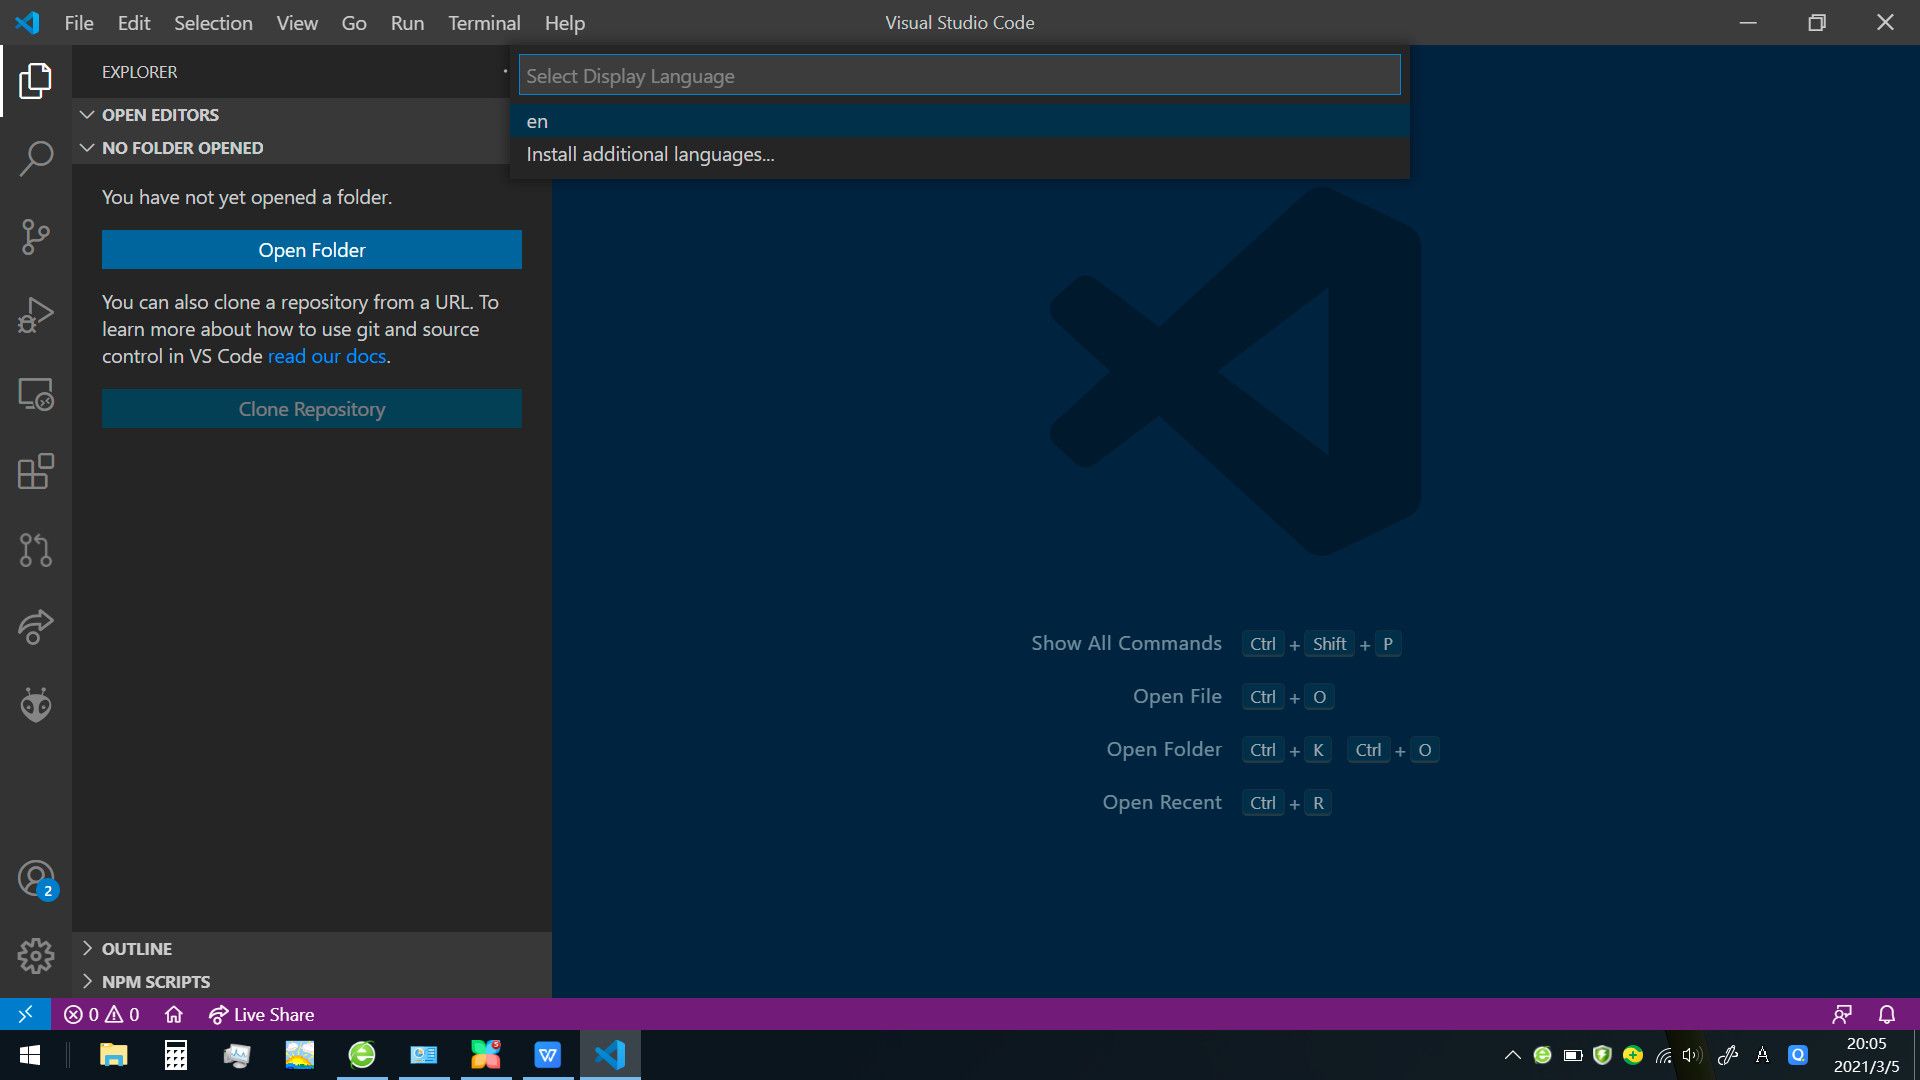The height and width of the screenshot is (1080, 1920).
Task: Expand the Outline section
Action: pyautogui.click(x=137, y=949)
